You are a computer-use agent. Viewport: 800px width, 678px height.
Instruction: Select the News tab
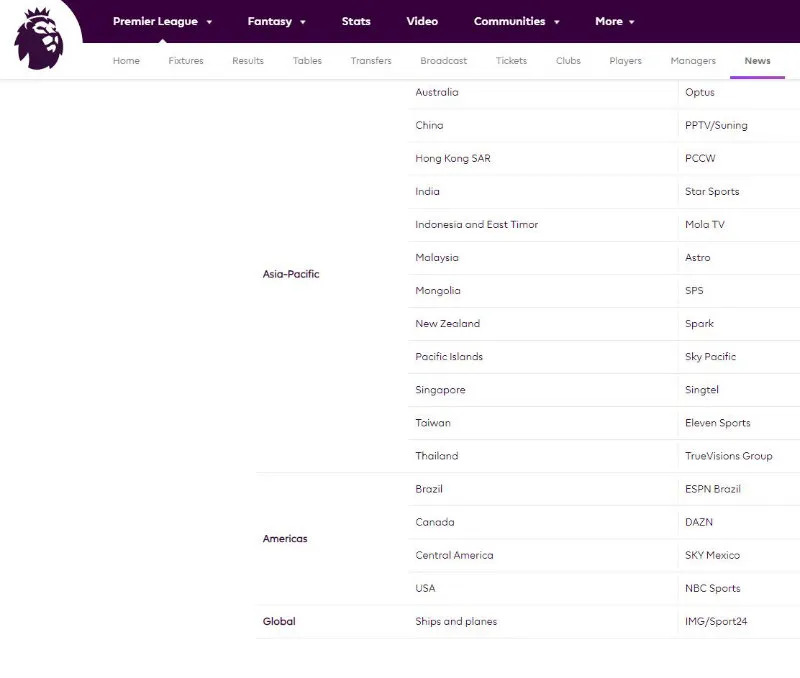coord(757,60)
